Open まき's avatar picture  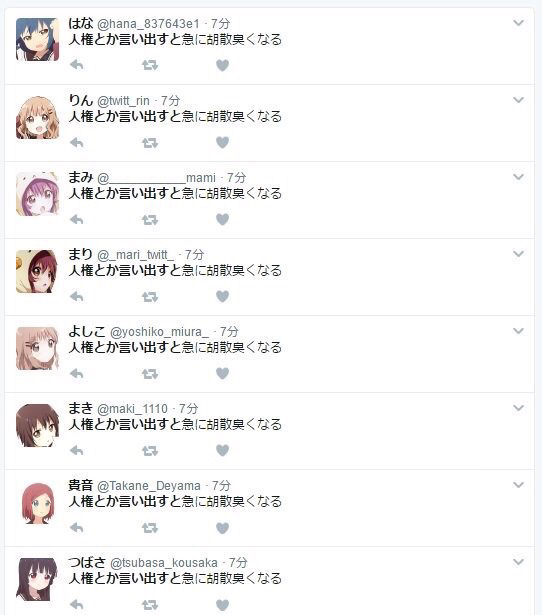[x=38, y=426]
